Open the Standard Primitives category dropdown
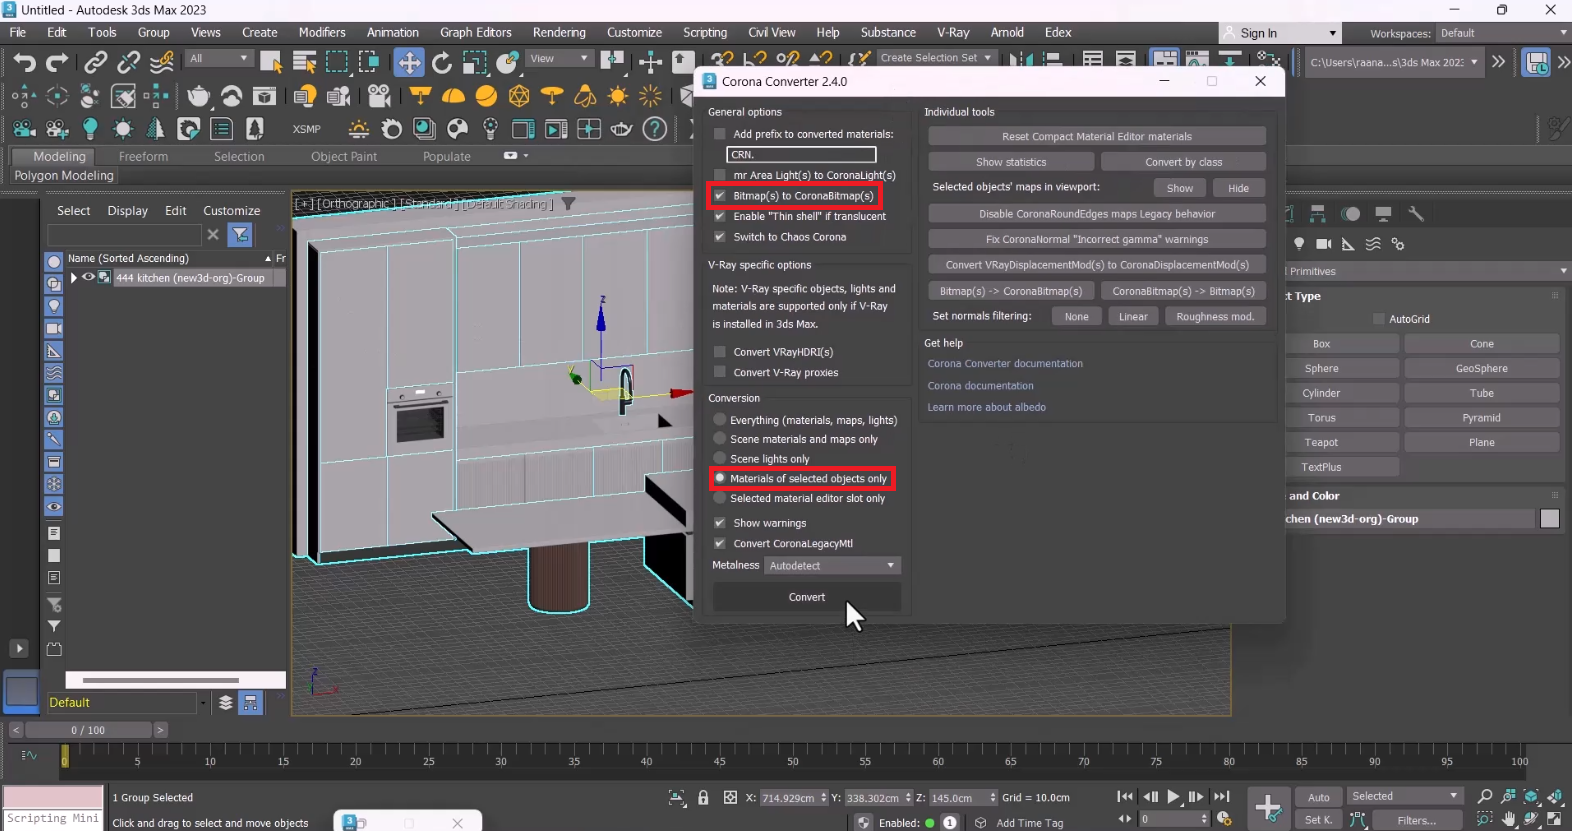The height and width of the screenshot is (831, 1572). coord(1428,271)
